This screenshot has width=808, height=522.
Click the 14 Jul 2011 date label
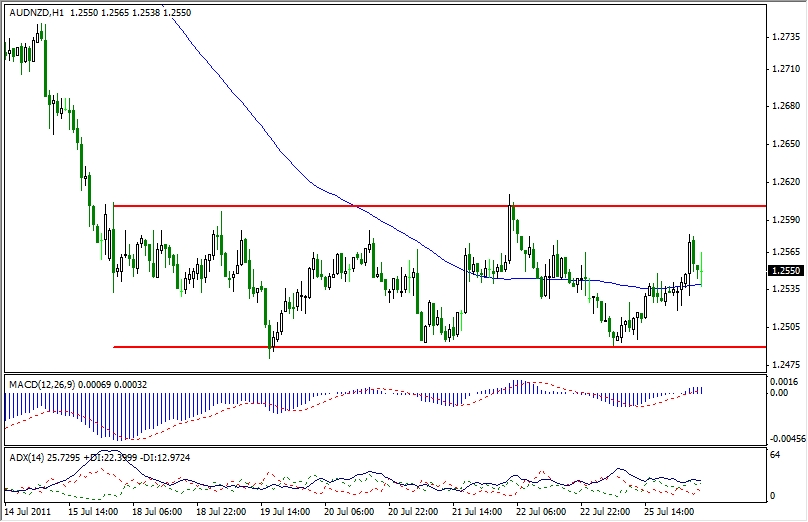27,512
